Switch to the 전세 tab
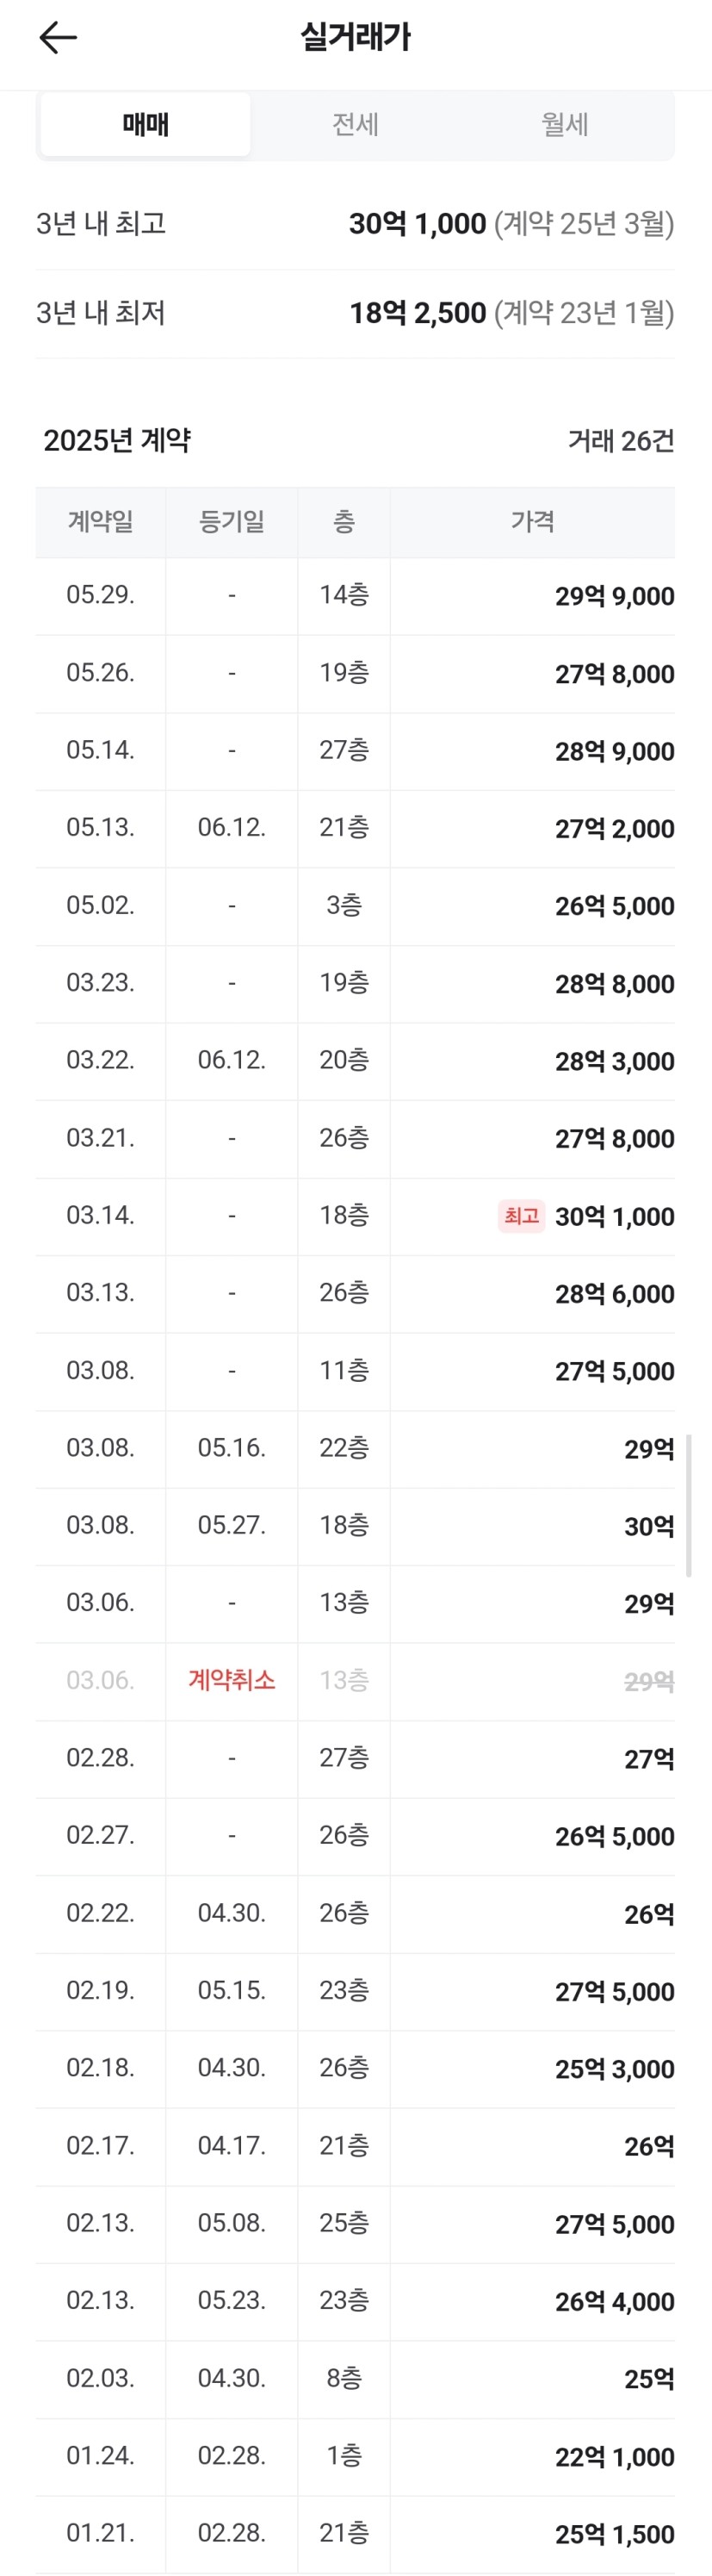 (355, 124)
